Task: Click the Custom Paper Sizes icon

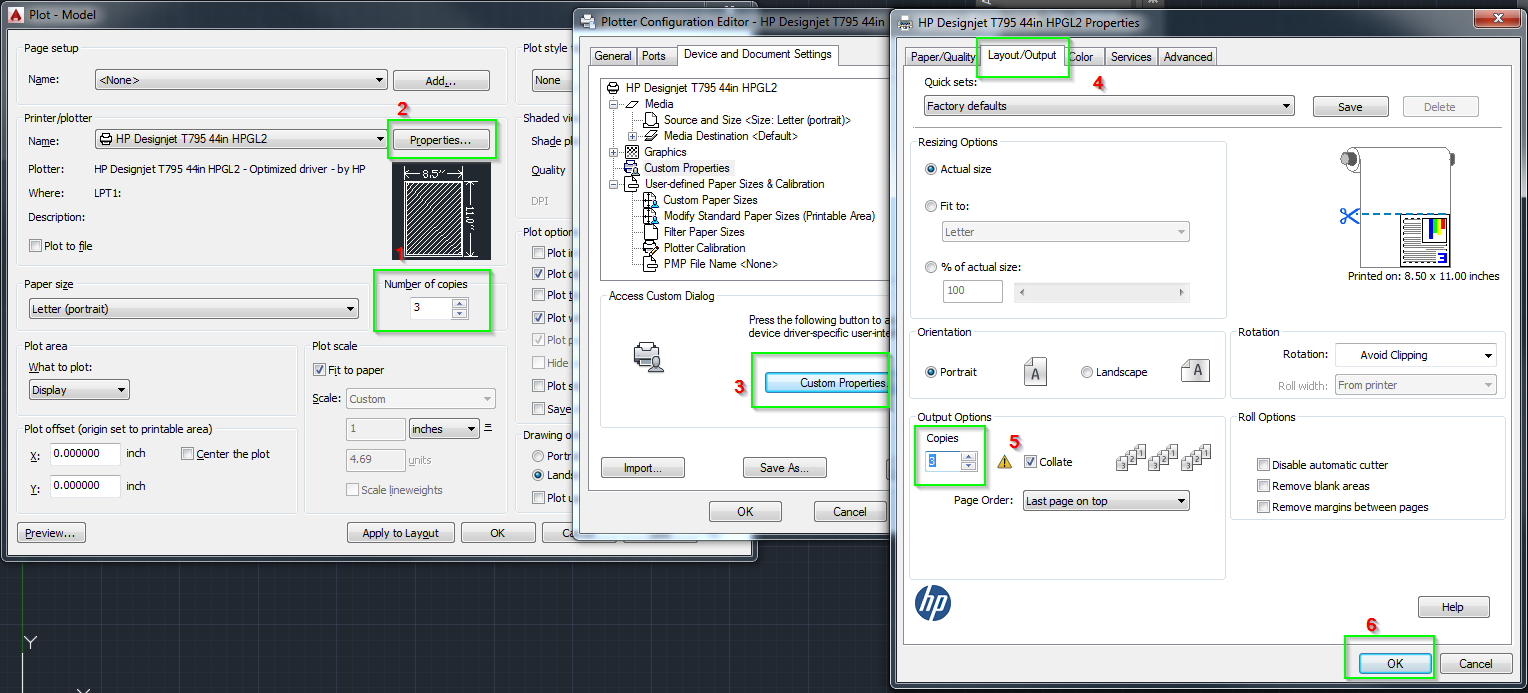Action: click(652, 200)
